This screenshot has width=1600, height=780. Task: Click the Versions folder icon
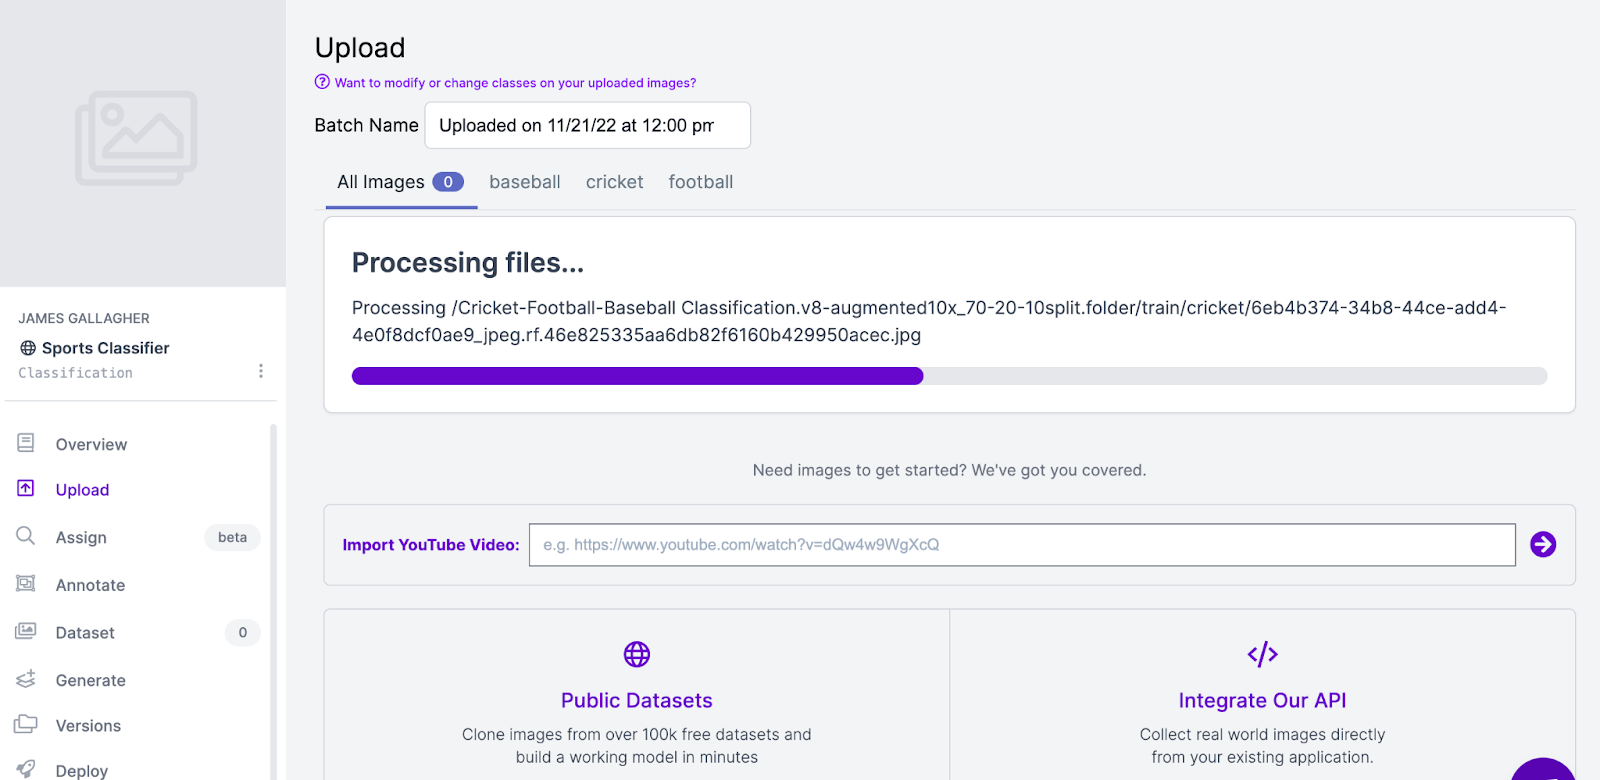pos(26,724)
